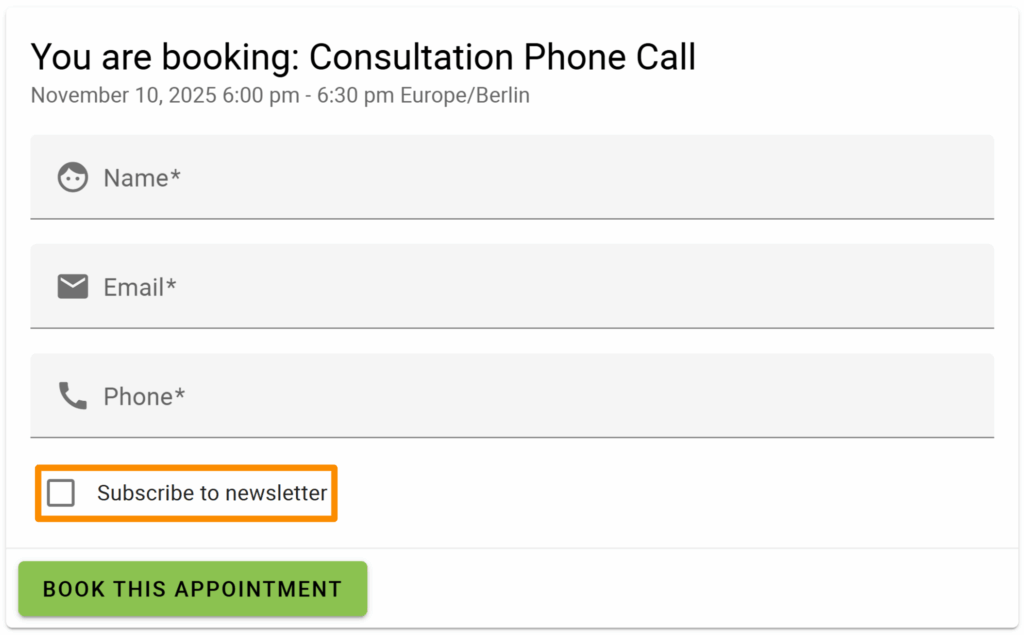Click the Consultation Phone Call heading
1024x635 pixels.
503,57
